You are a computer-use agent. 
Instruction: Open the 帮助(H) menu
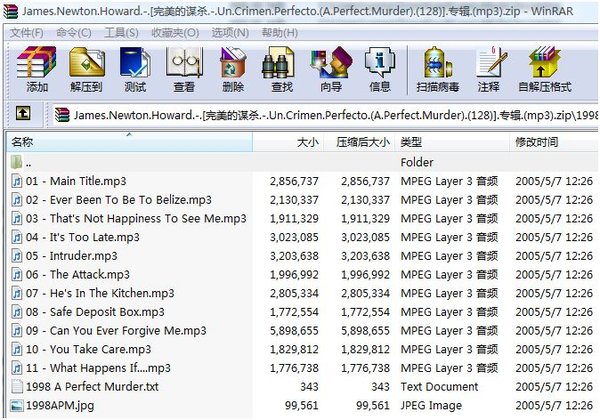pos(280,33)
